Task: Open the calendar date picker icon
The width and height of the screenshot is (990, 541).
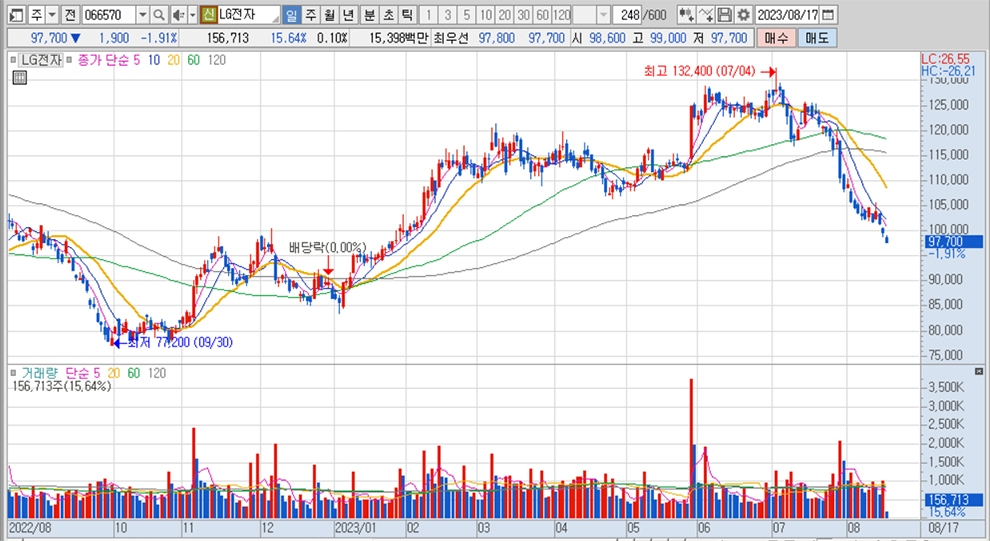Action: coord(830,15)
